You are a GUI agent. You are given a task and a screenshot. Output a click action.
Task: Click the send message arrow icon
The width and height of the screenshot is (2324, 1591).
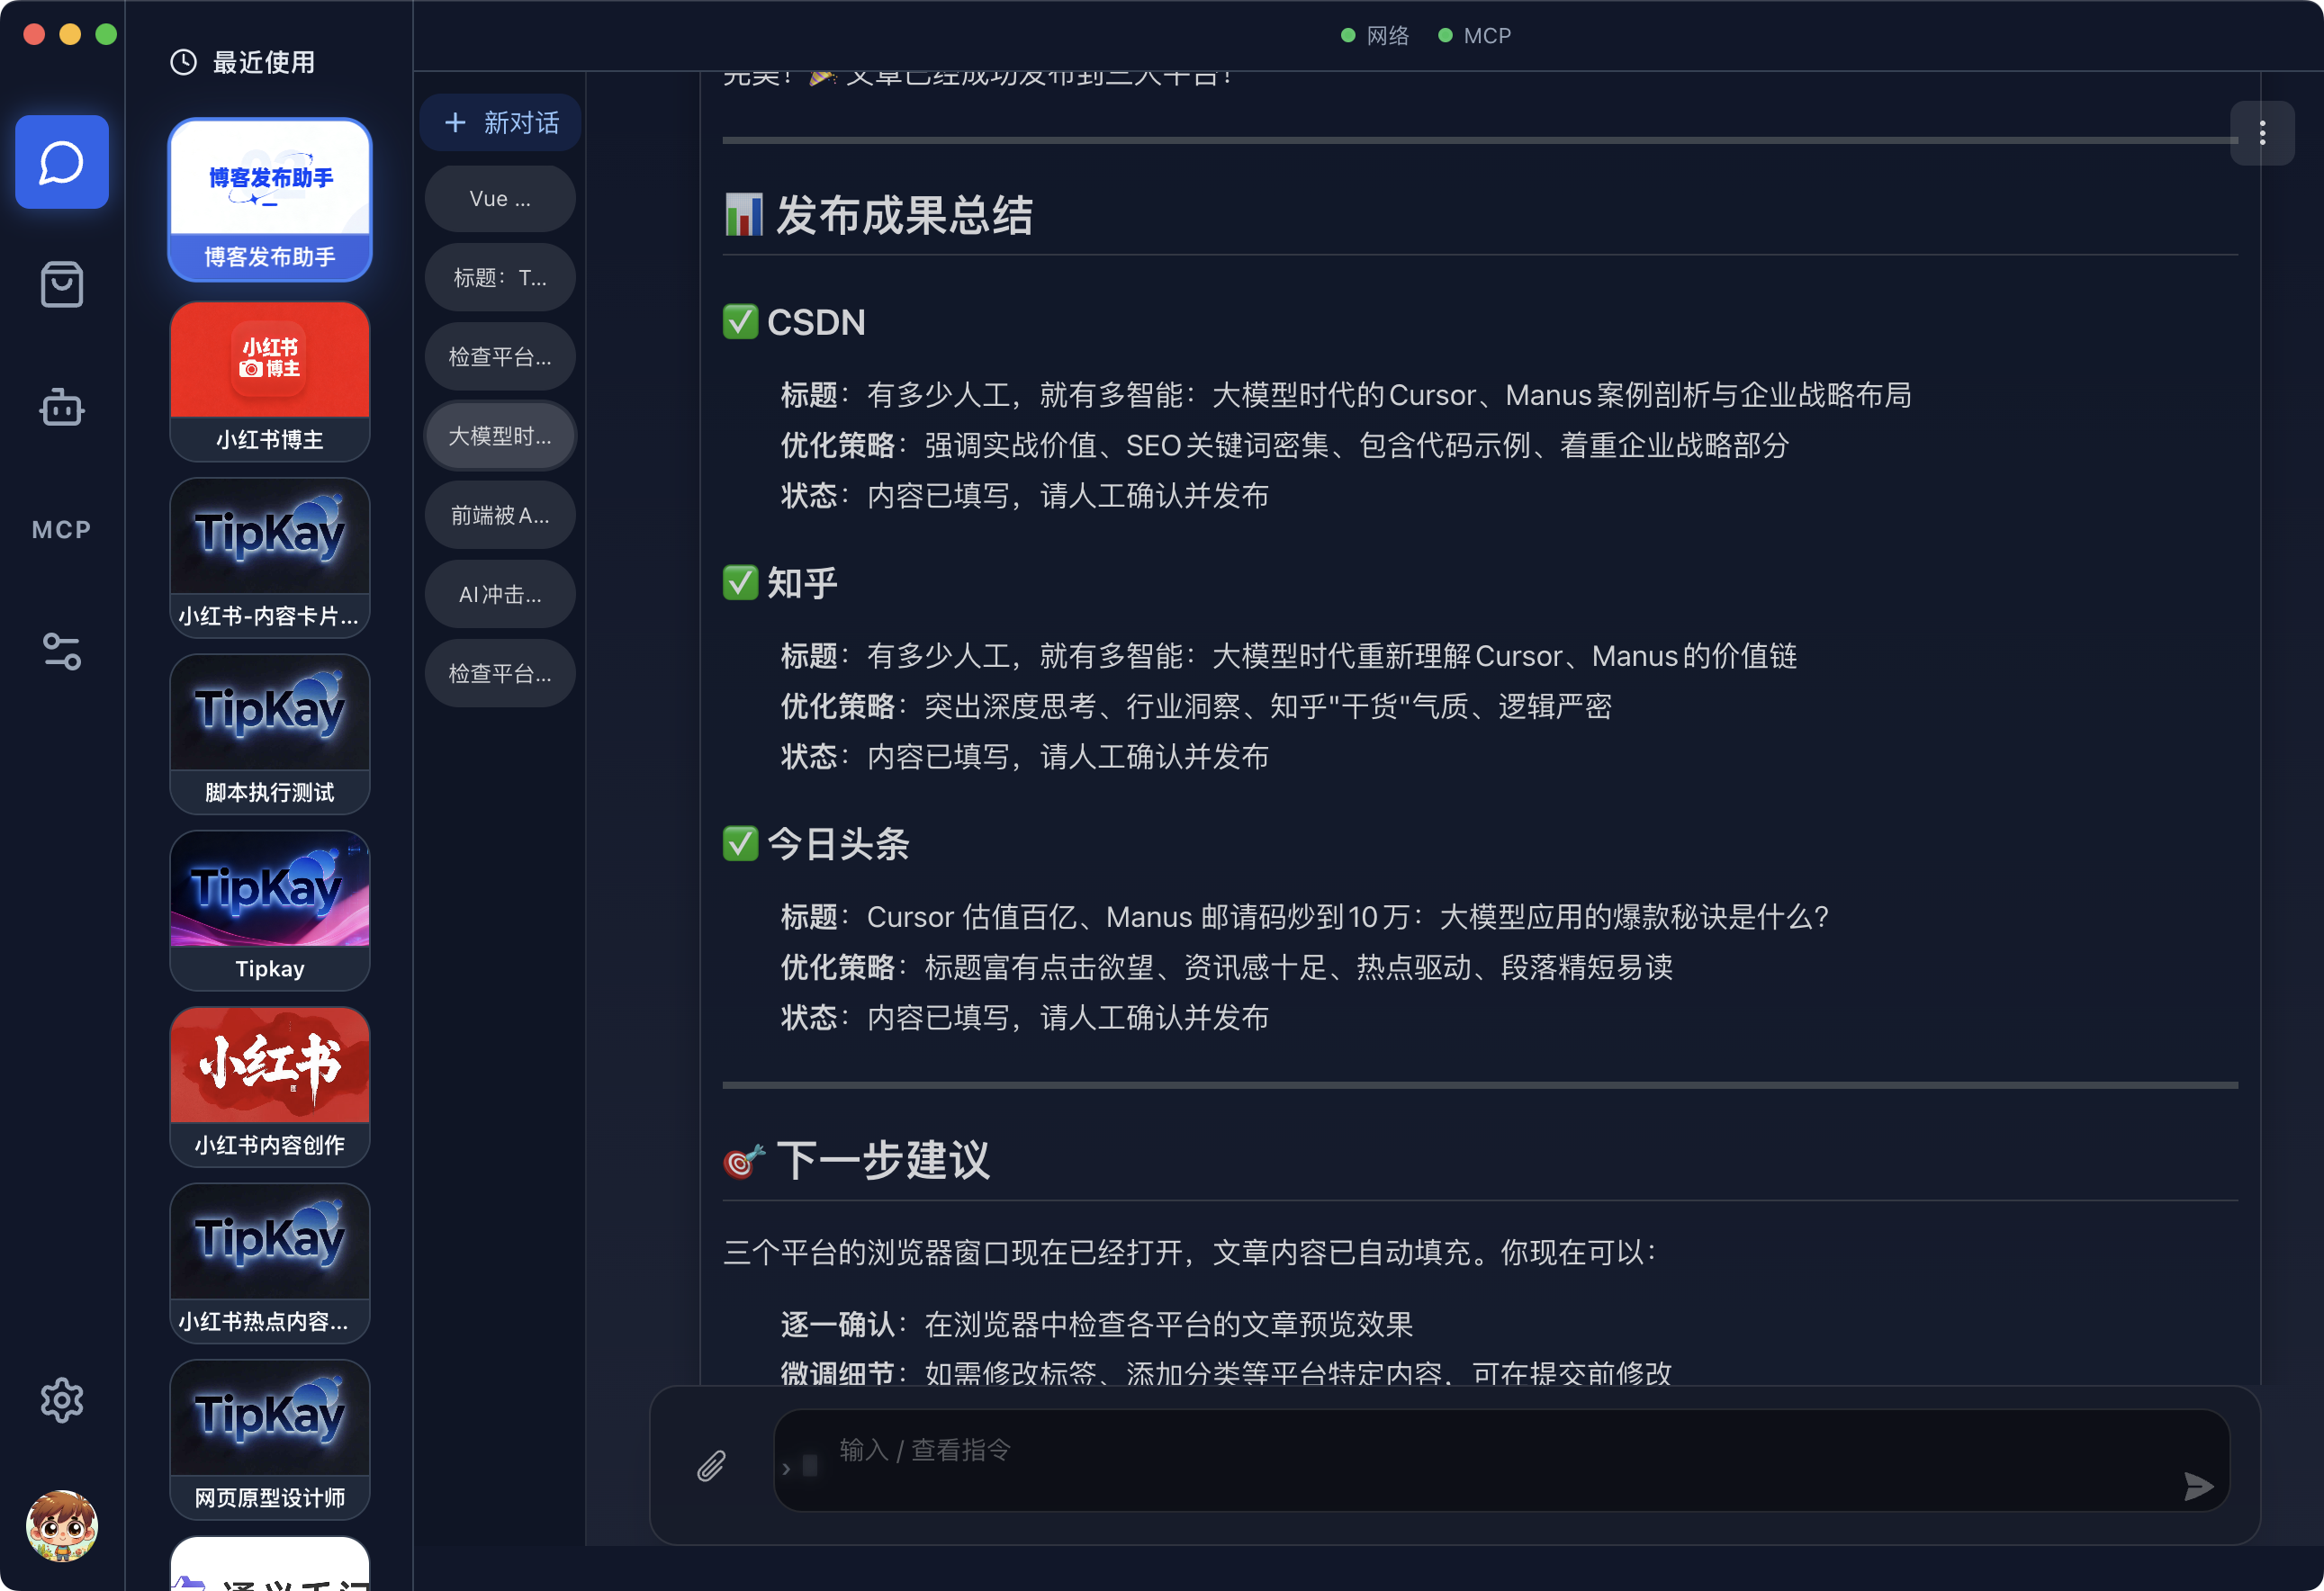(x=2198, y=1486)
